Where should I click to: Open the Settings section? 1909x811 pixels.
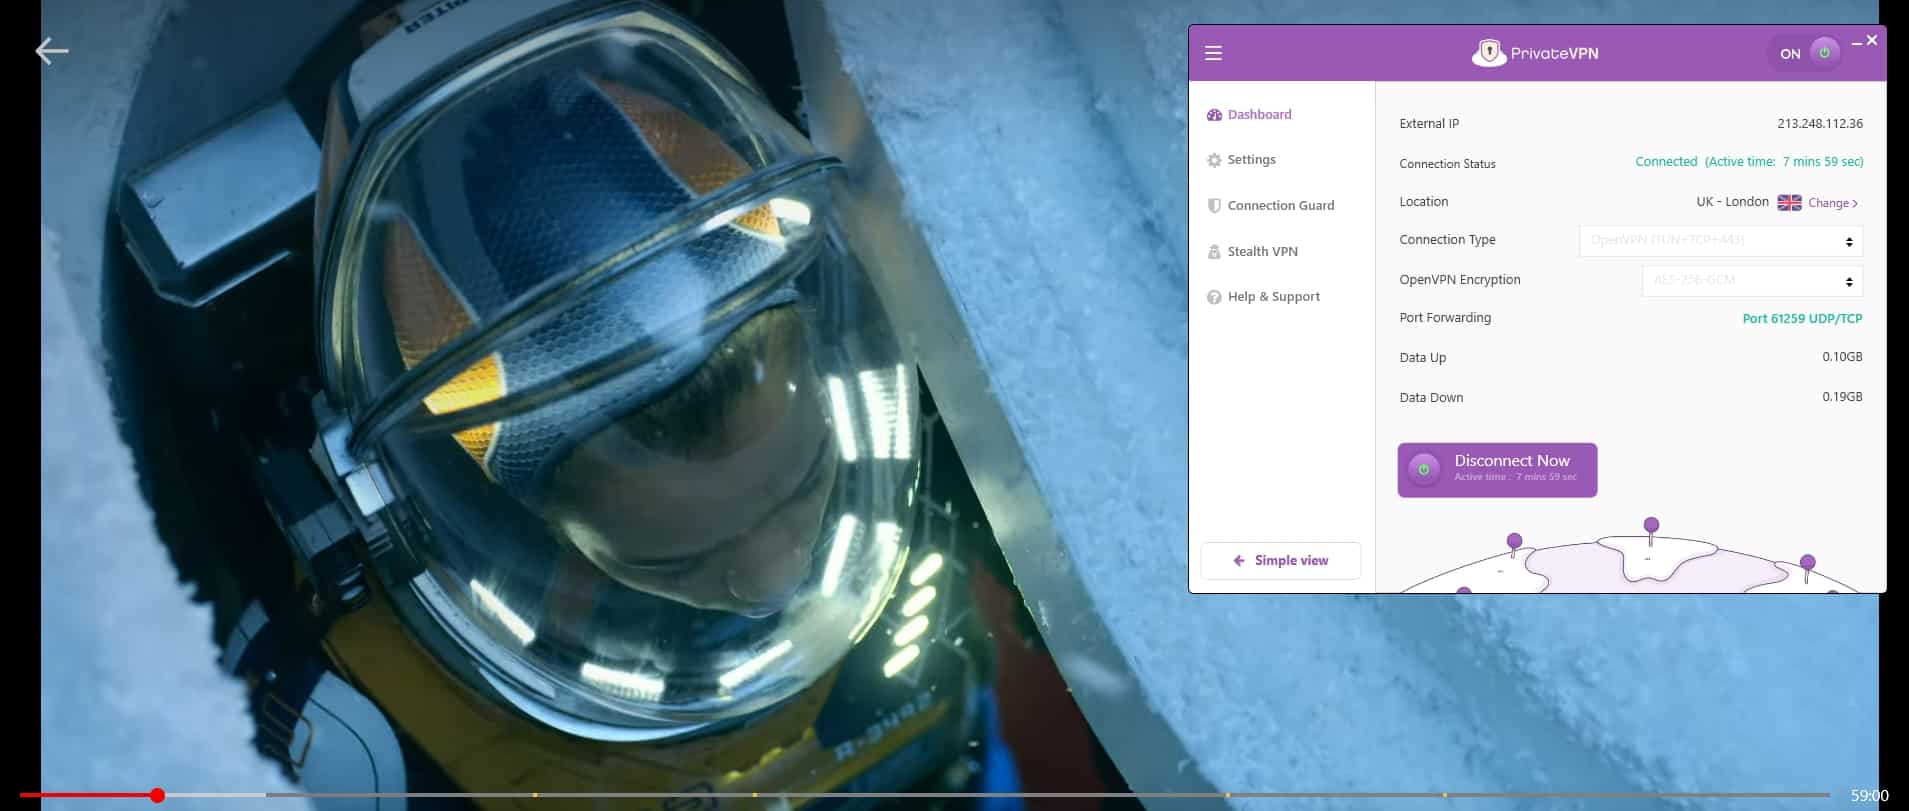coord(1241,160)
